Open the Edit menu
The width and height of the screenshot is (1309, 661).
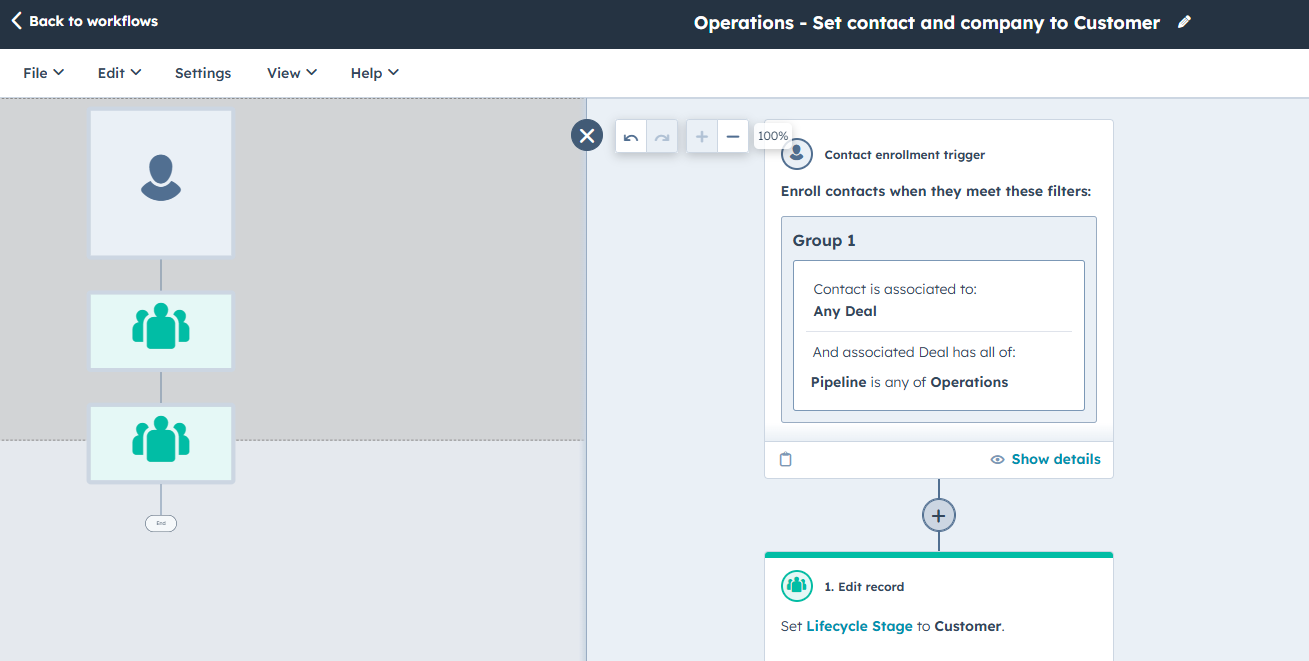click(x=119, y=73)
